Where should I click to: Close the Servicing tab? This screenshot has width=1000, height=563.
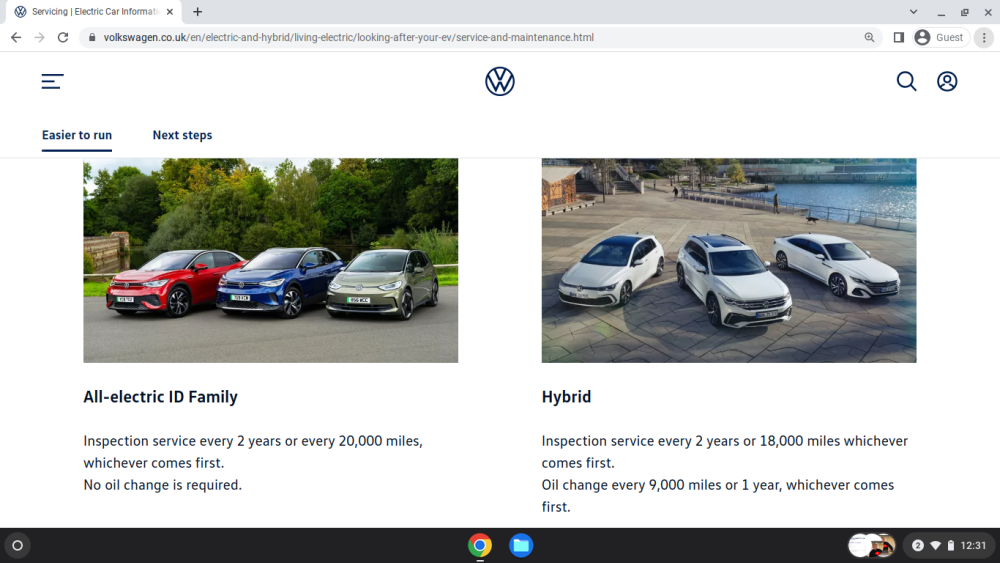coord(170,11)
